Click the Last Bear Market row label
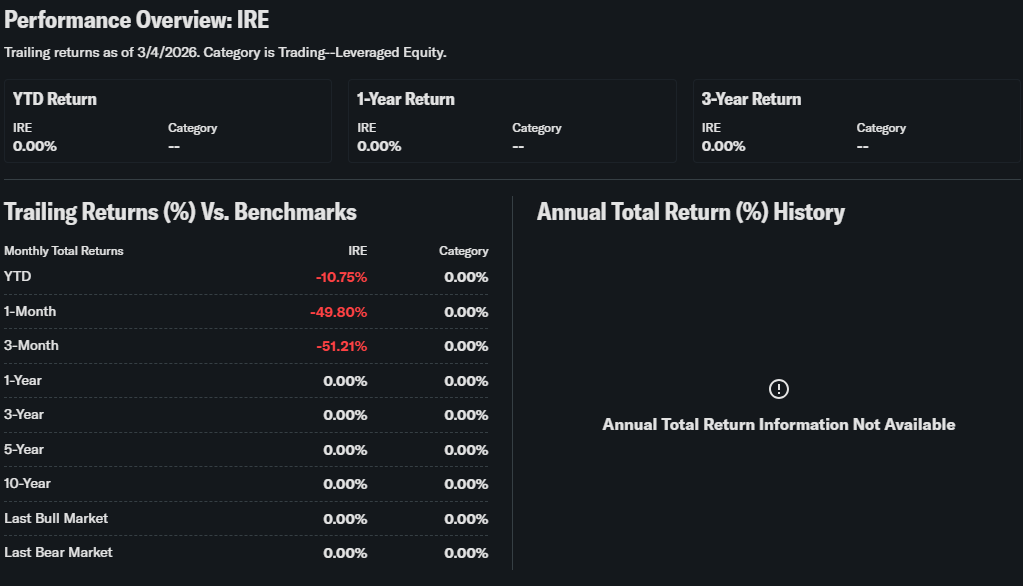This screenshot has width=1023, height=586. pos(58,552)
